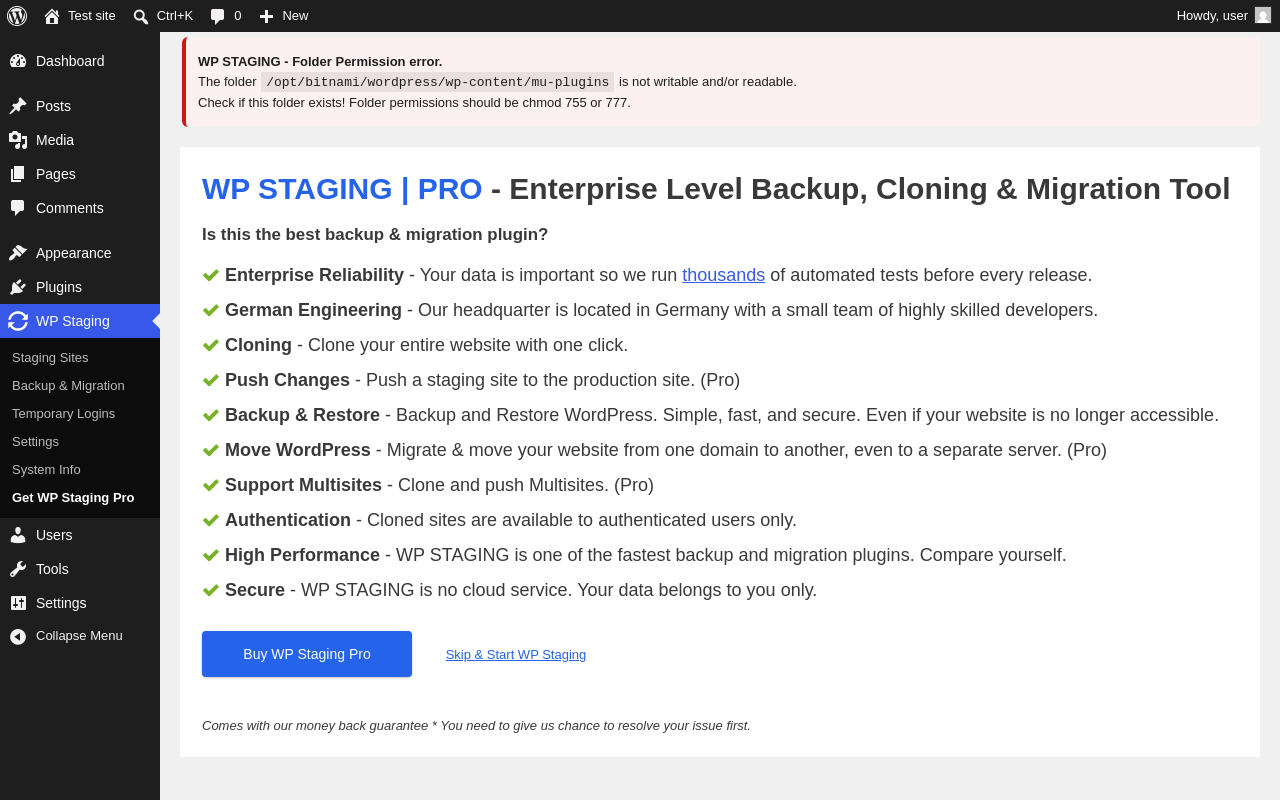Click the Tools wrench icon
This screenshot has width=1280, height=800.
(x=18, y=569)
